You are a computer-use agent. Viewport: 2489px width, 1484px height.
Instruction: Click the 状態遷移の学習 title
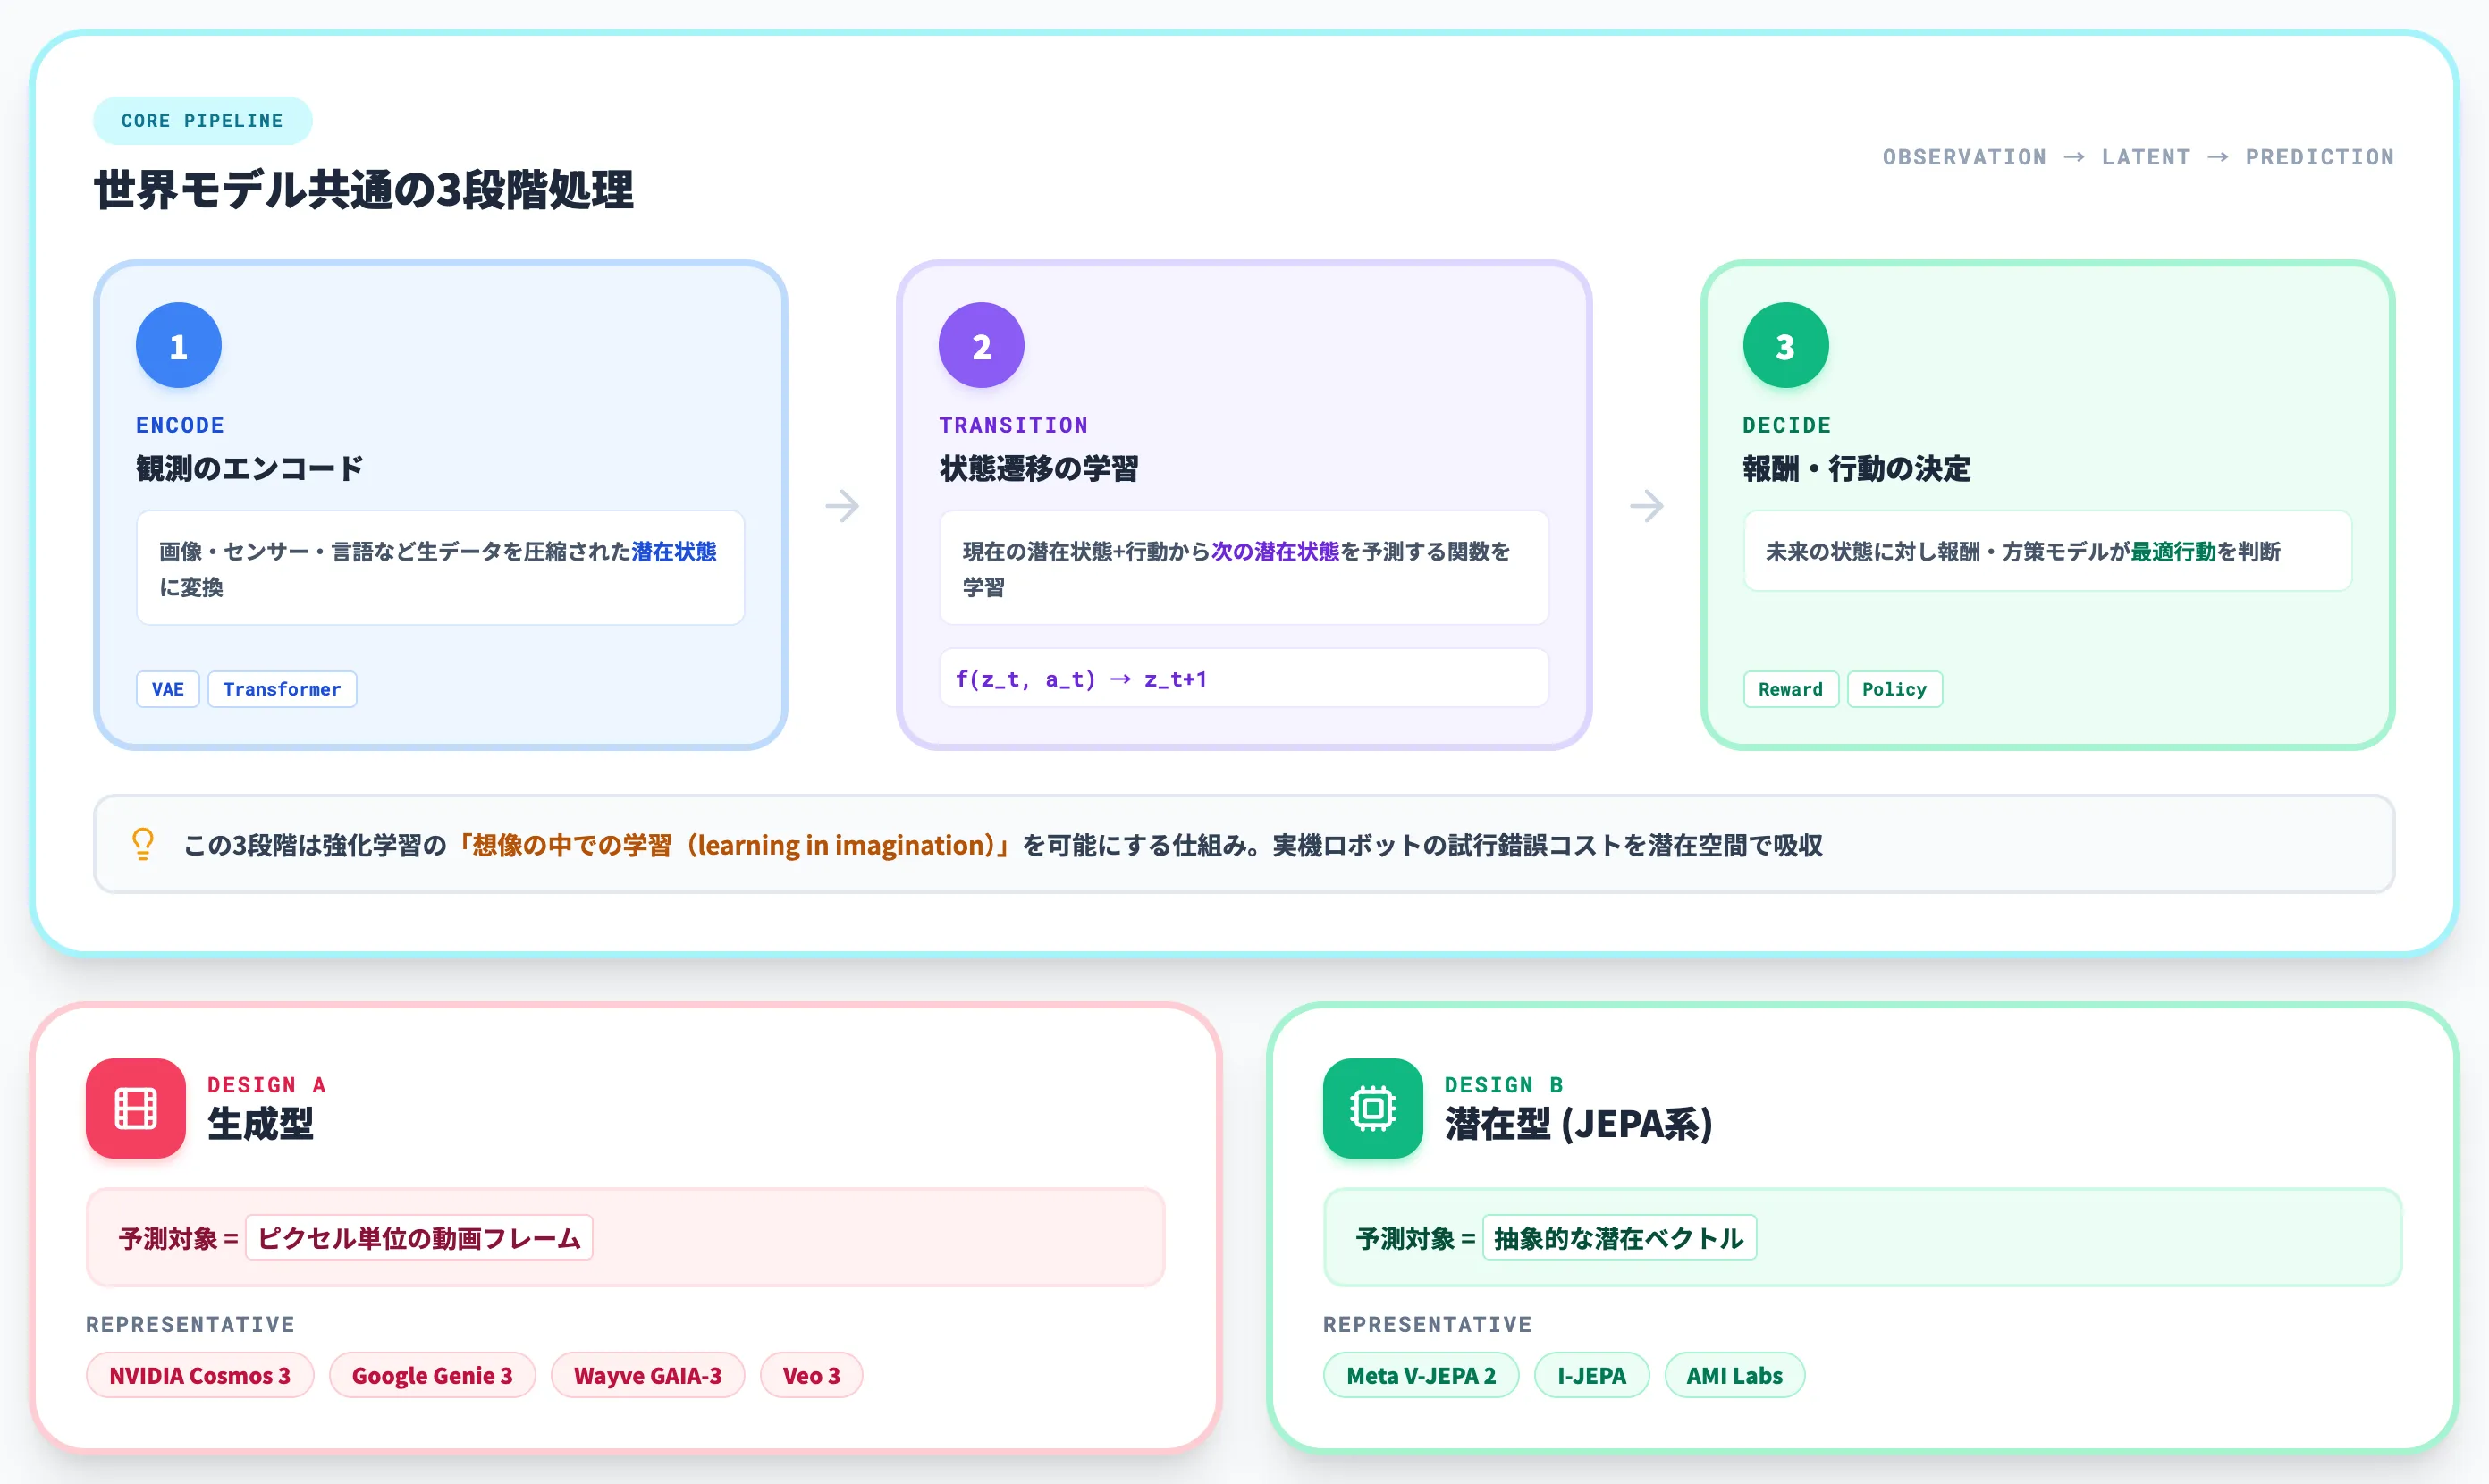(x=1039, y=468)
